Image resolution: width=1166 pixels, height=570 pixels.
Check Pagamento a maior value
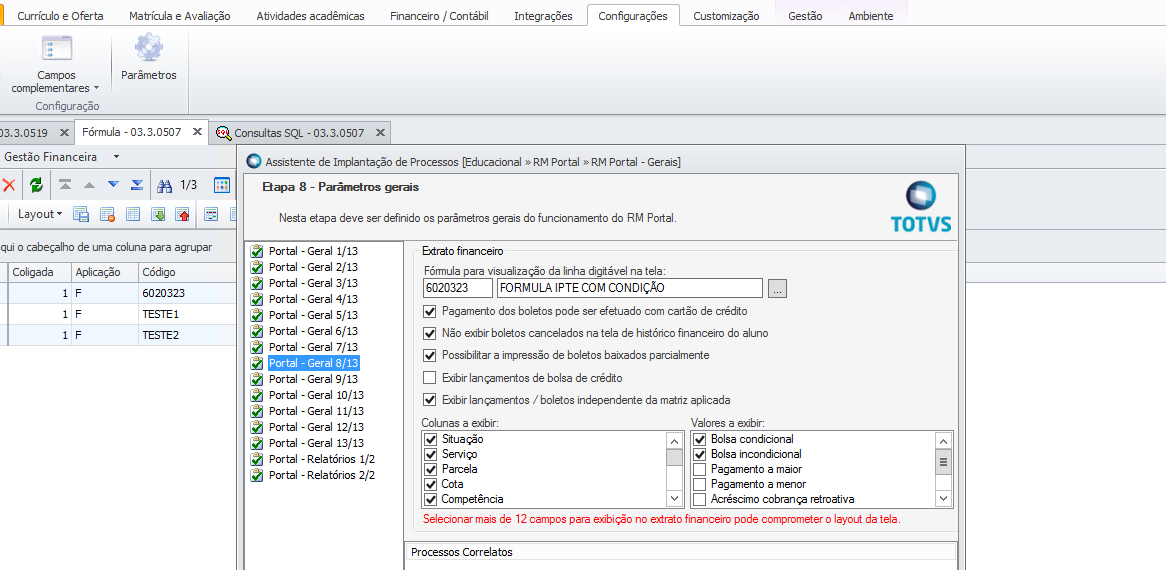699,469
